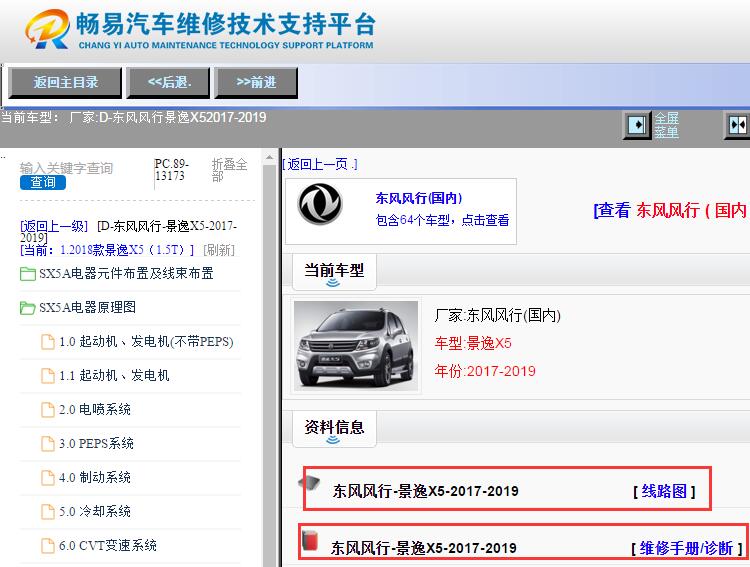Open 1.0 起动机、发电机(不带PEPS) document
The height and width of the screenshot is (567, 750).
click(146, 342)
